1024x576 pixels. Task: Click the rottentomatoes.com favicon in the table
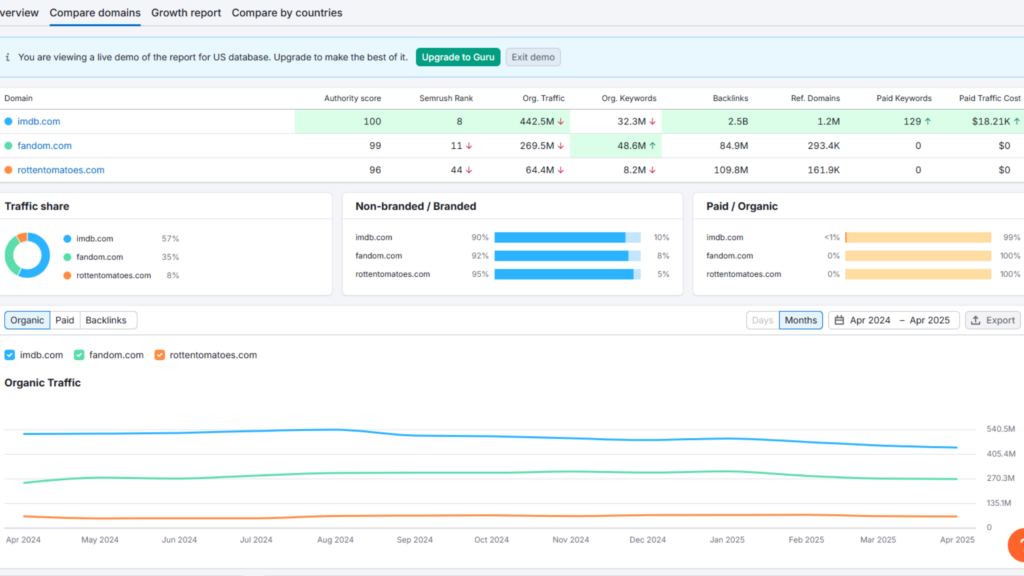(10, 170)
